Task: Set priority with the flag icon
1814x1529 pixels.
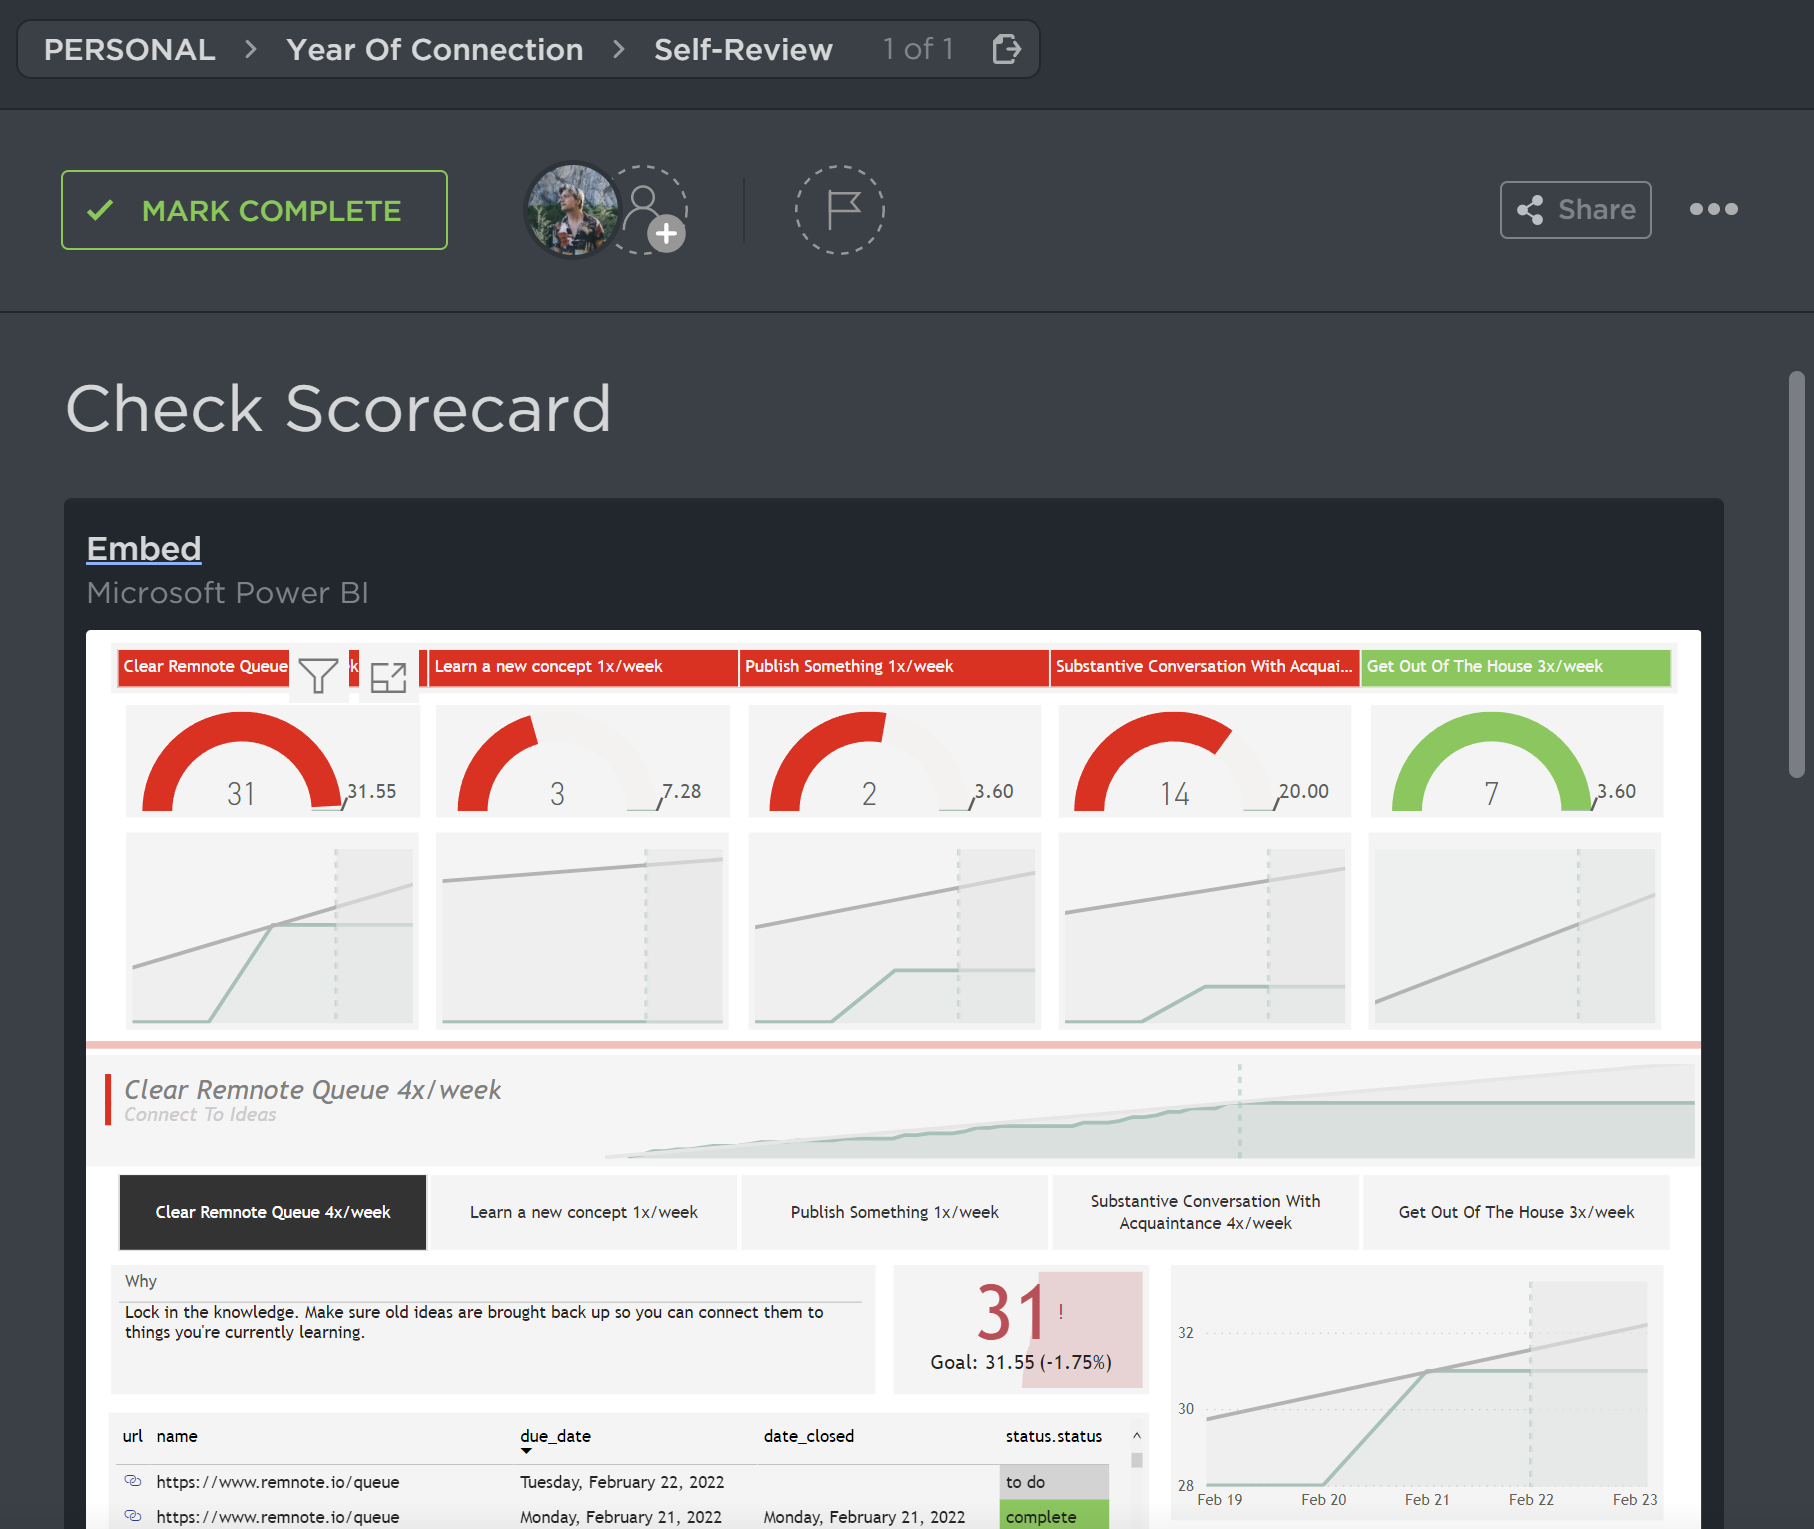Action: 840,210
